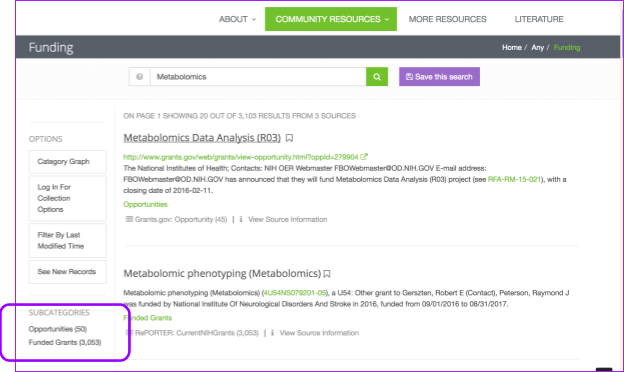Click the green Funded Grants category link

click(148, 318)
